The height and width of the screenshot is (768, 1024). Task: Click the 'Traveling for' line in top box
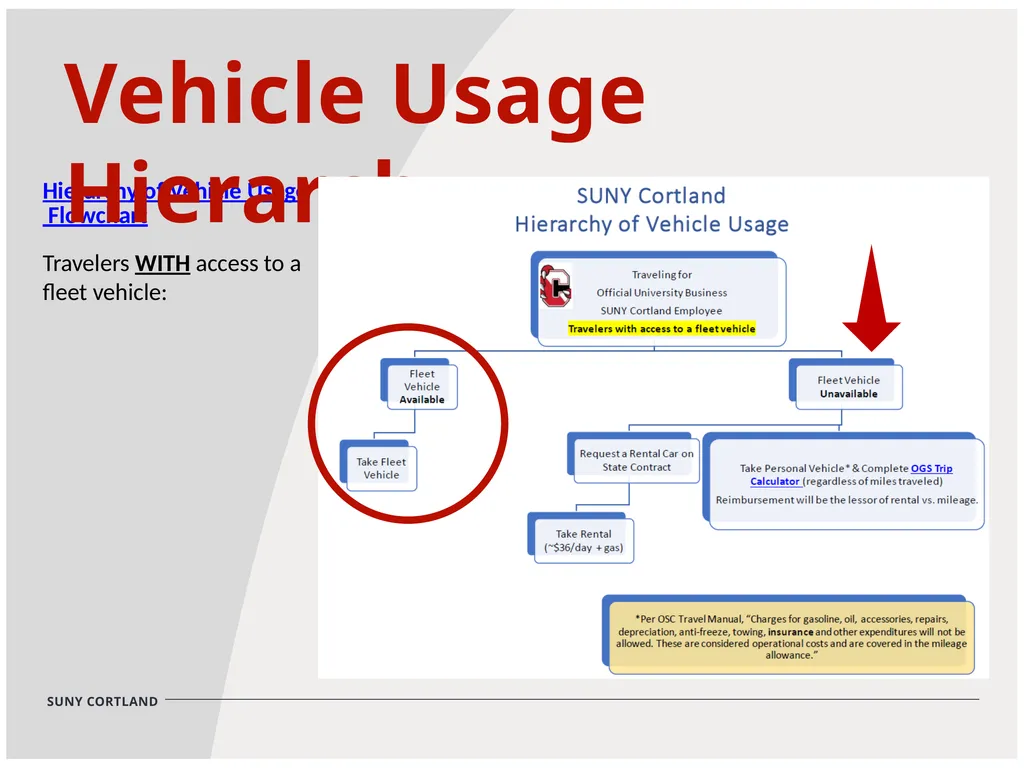(x=662, y=274)
